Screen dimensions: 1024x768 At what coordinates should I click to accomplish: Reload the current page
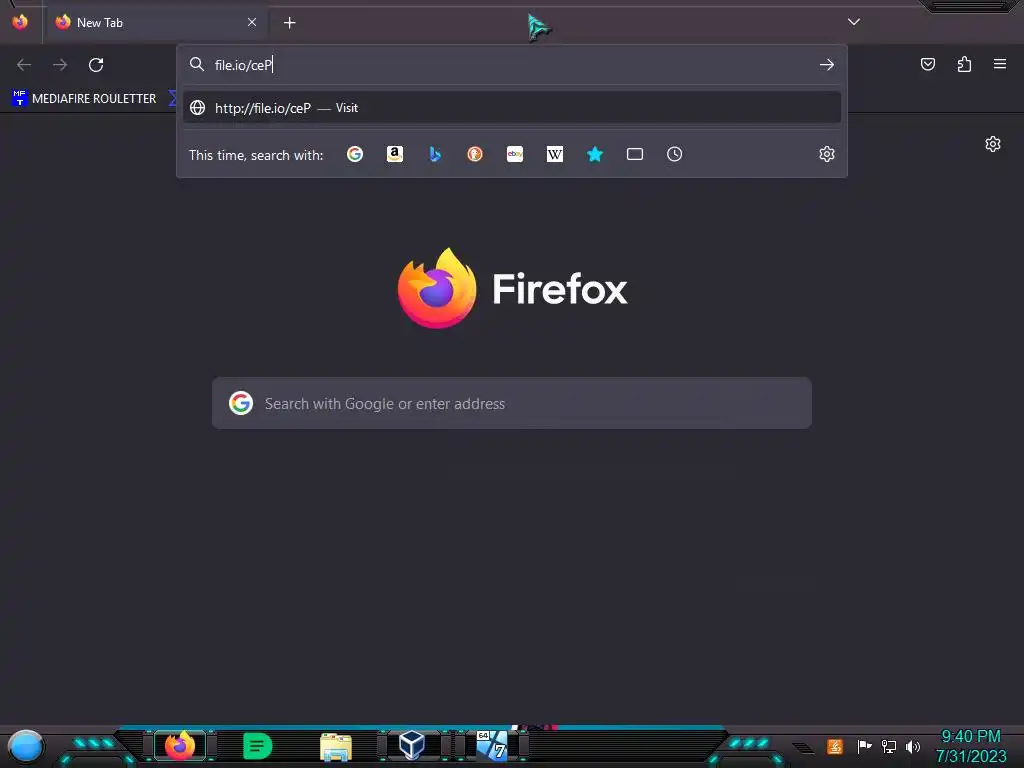click(96, 65)
